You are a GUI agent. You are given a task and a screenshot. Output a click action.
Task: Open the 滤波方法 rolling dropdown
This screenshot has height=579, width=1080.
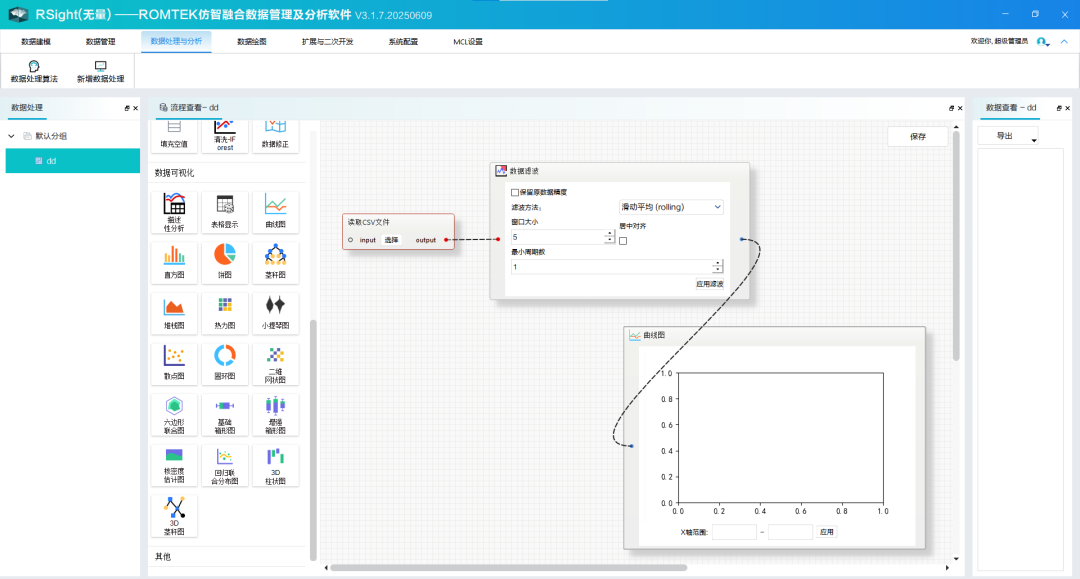pos(671,207)
